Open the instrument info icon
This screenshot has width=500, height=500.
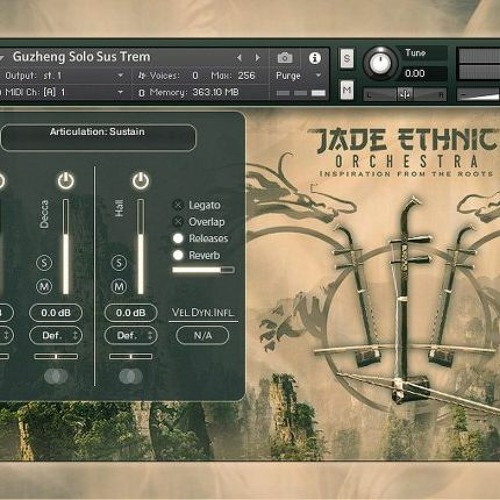[x=315, y=58]
